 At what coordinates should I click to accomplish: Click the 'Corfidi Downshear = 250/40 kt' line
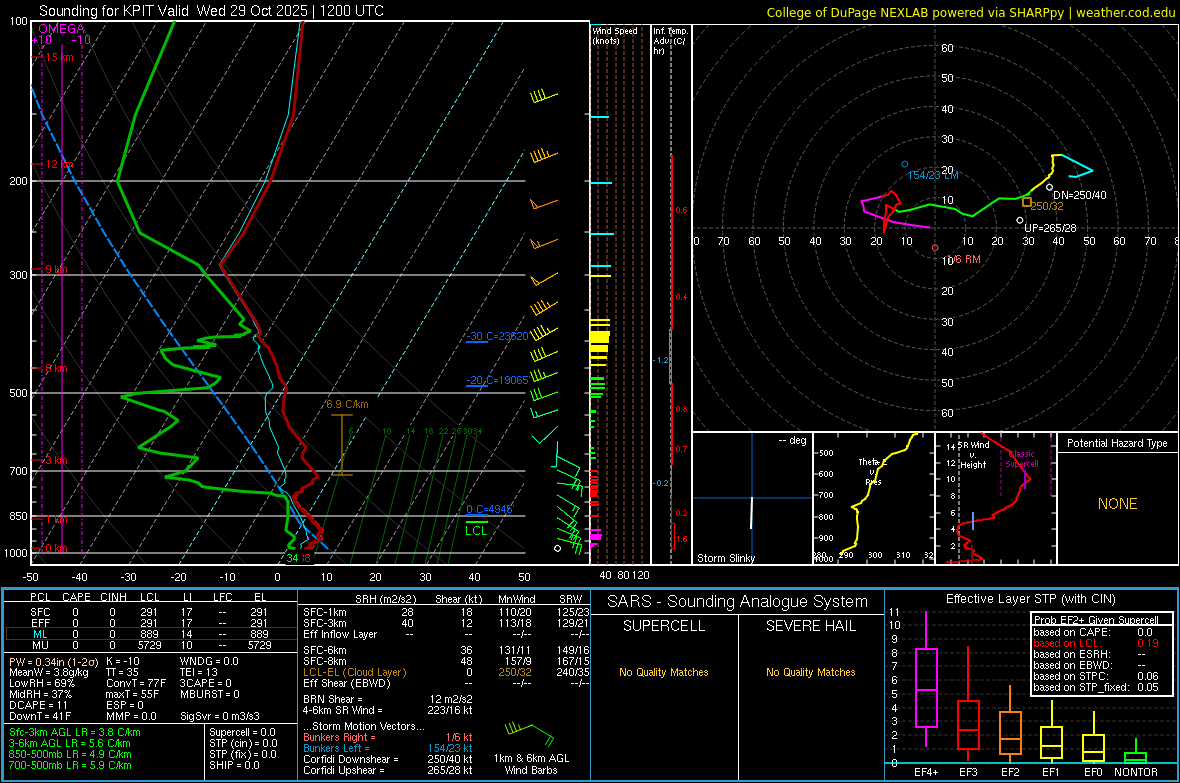pyautogui.click(x=388, y=760)
